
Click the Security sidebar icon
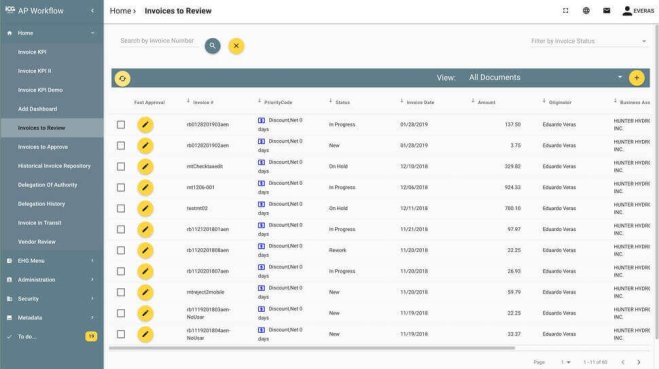click(9, 299)
